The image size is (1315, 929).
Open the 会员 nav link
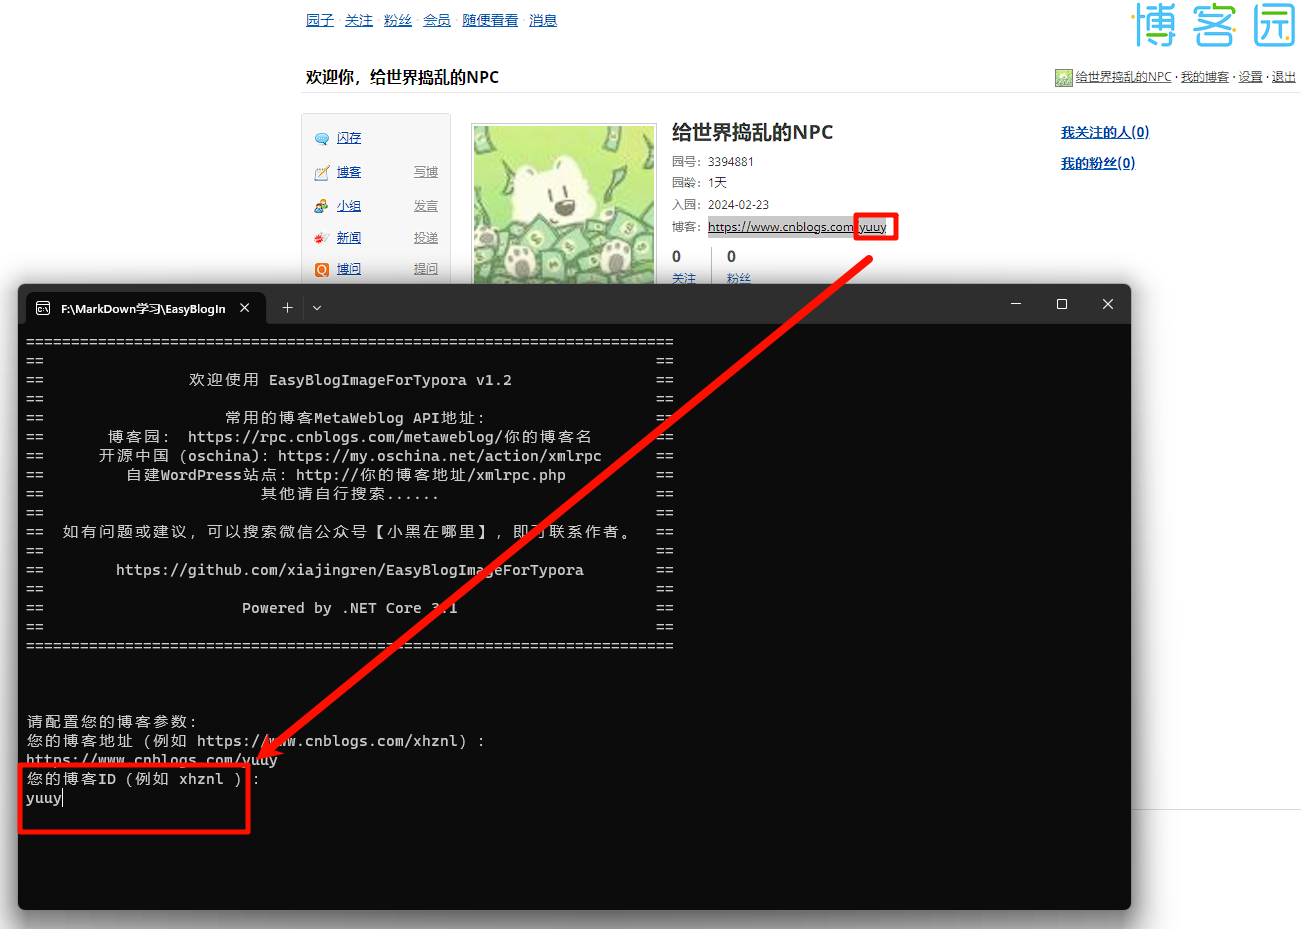437,20
